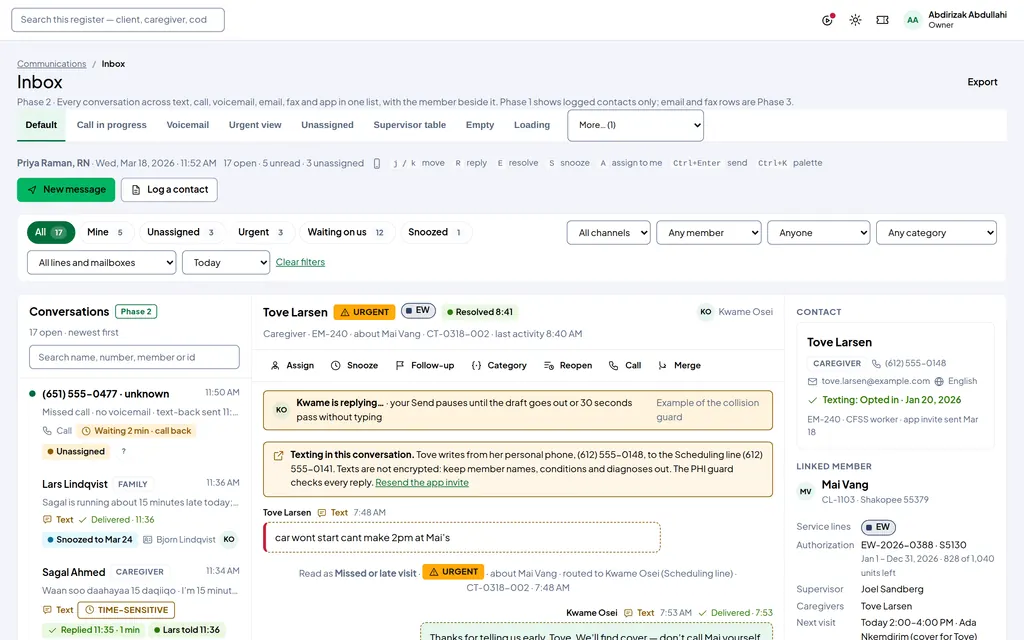Click the KO avatar next to Kwame Osei header
Viewport: 1024px width, 640px height.
pyautogui.click(x=706, y=312)
